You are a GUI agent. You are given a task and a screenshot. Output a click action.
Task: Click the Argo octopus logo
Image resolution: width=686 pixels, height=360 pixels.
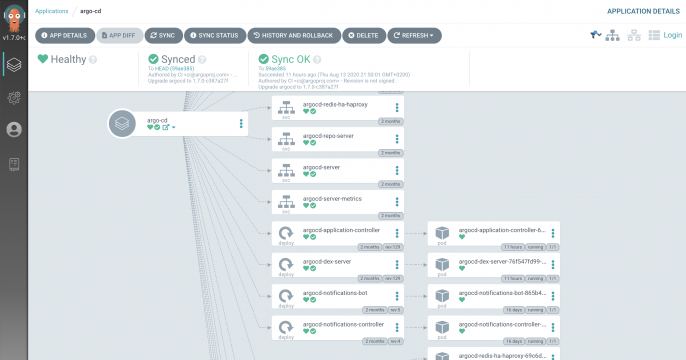14,18
